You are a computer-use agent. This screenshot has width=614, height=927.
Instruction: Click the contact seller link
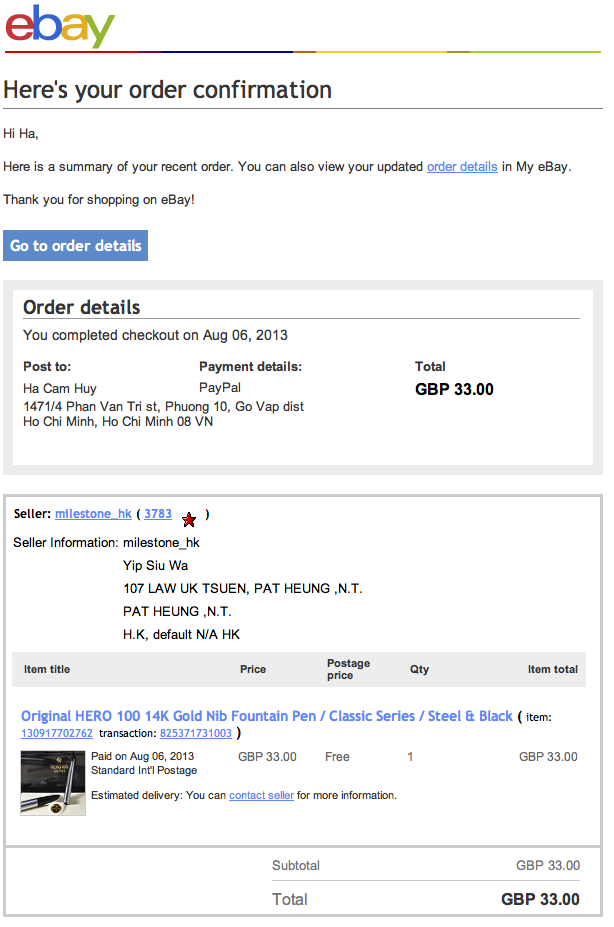tap(261, 796)
